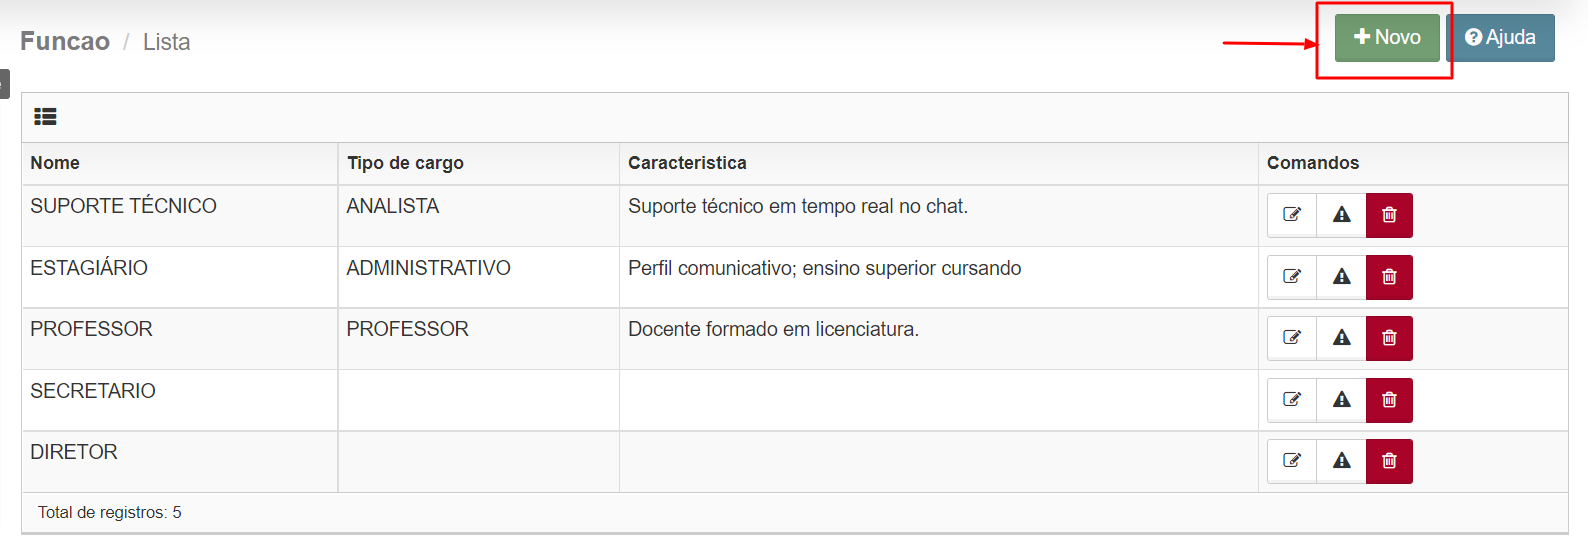
Task: Edit the SECRETARIO row
Action: (x=1292, y=400)
